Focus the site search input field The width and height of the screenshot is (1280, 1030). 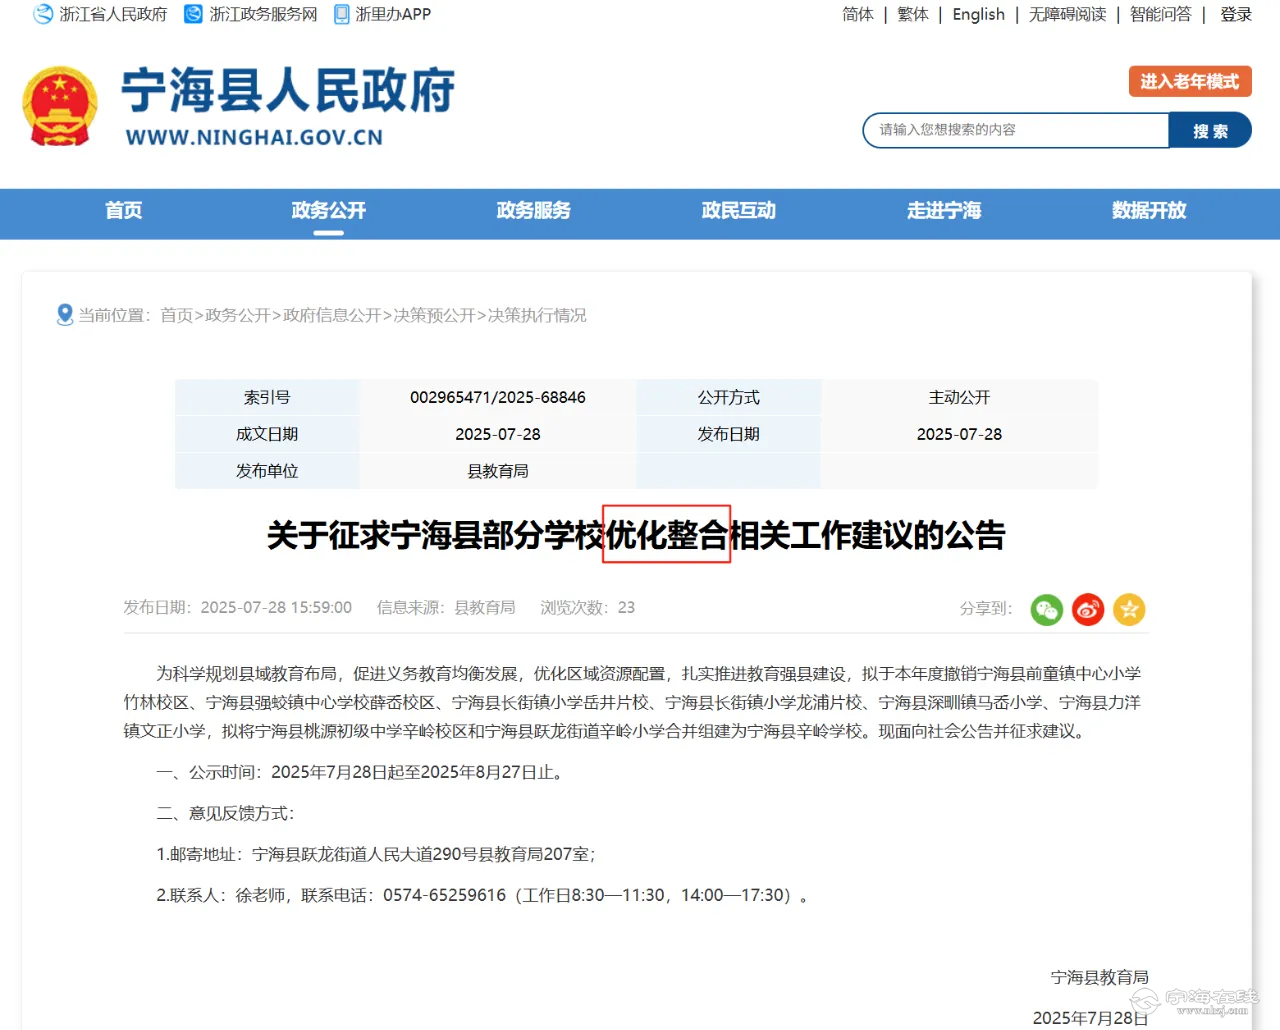(x=1016, y=130)
